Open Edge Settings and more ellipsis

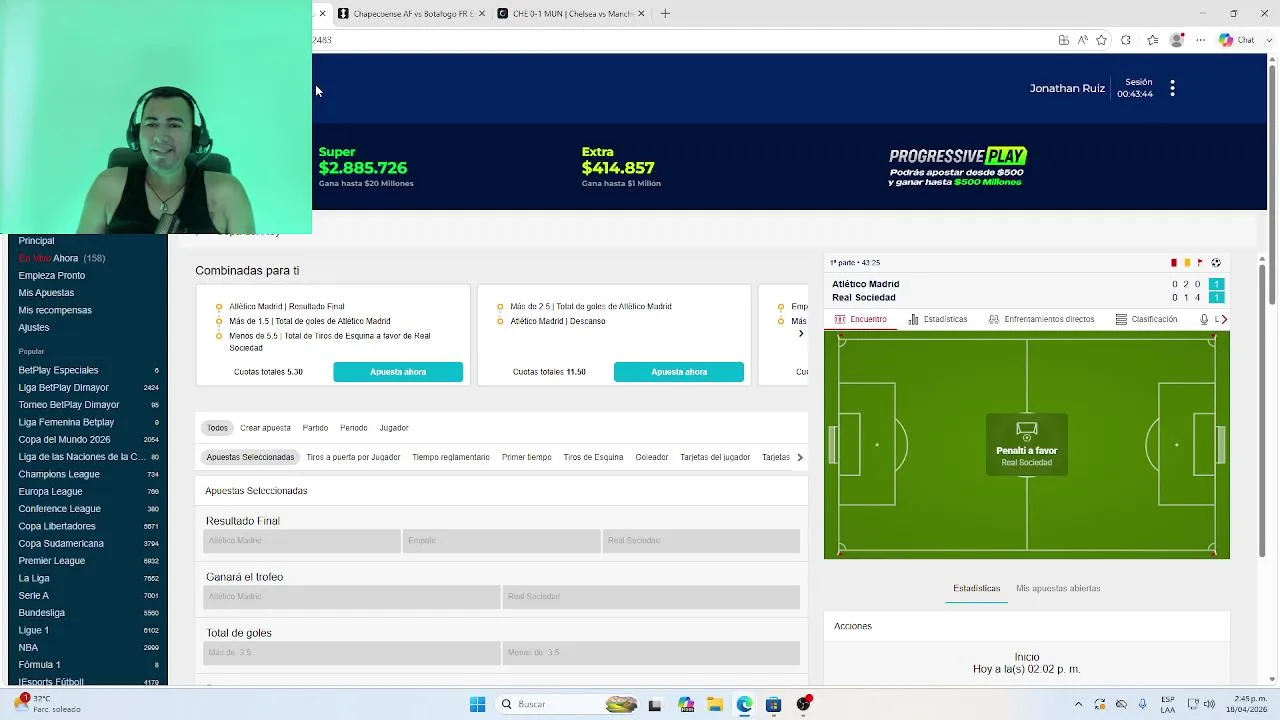pos(1201,40)
